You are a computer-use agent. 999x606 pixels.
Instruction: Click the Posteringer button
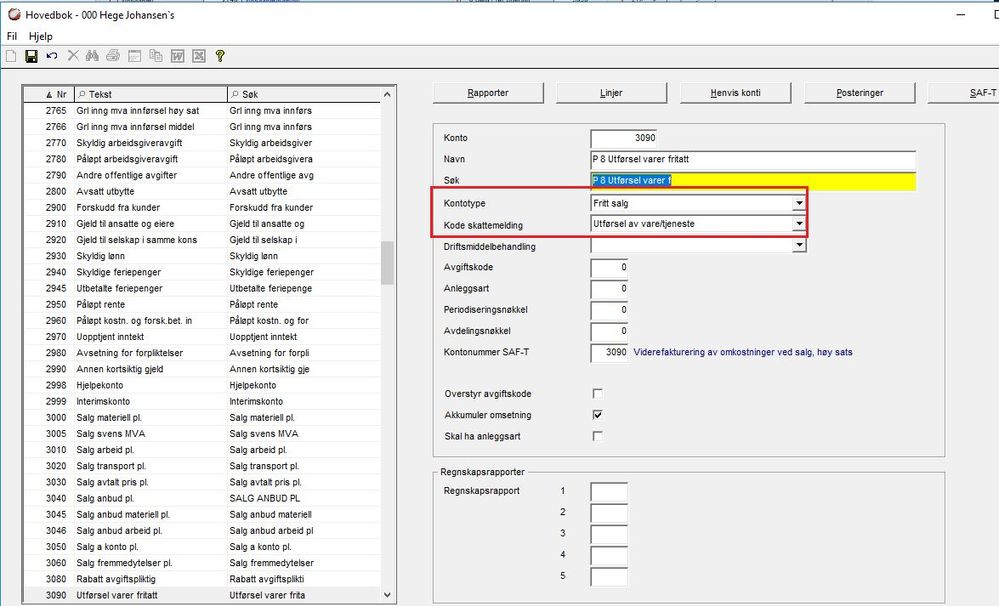[859, 93]
